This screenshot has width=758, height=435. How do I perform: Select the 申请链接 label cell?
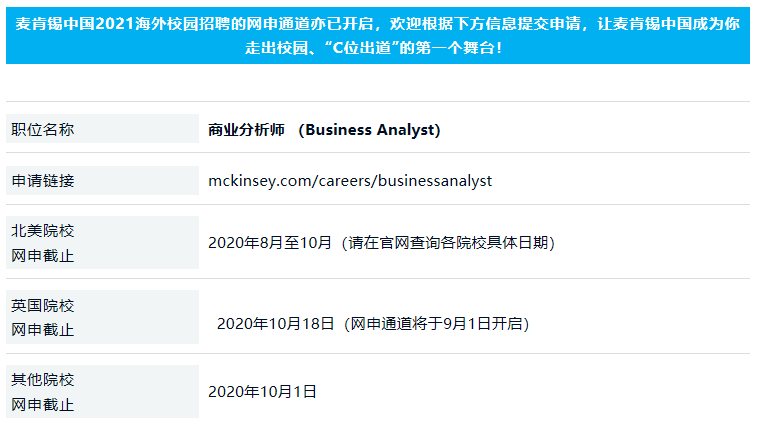coord(102,181)
